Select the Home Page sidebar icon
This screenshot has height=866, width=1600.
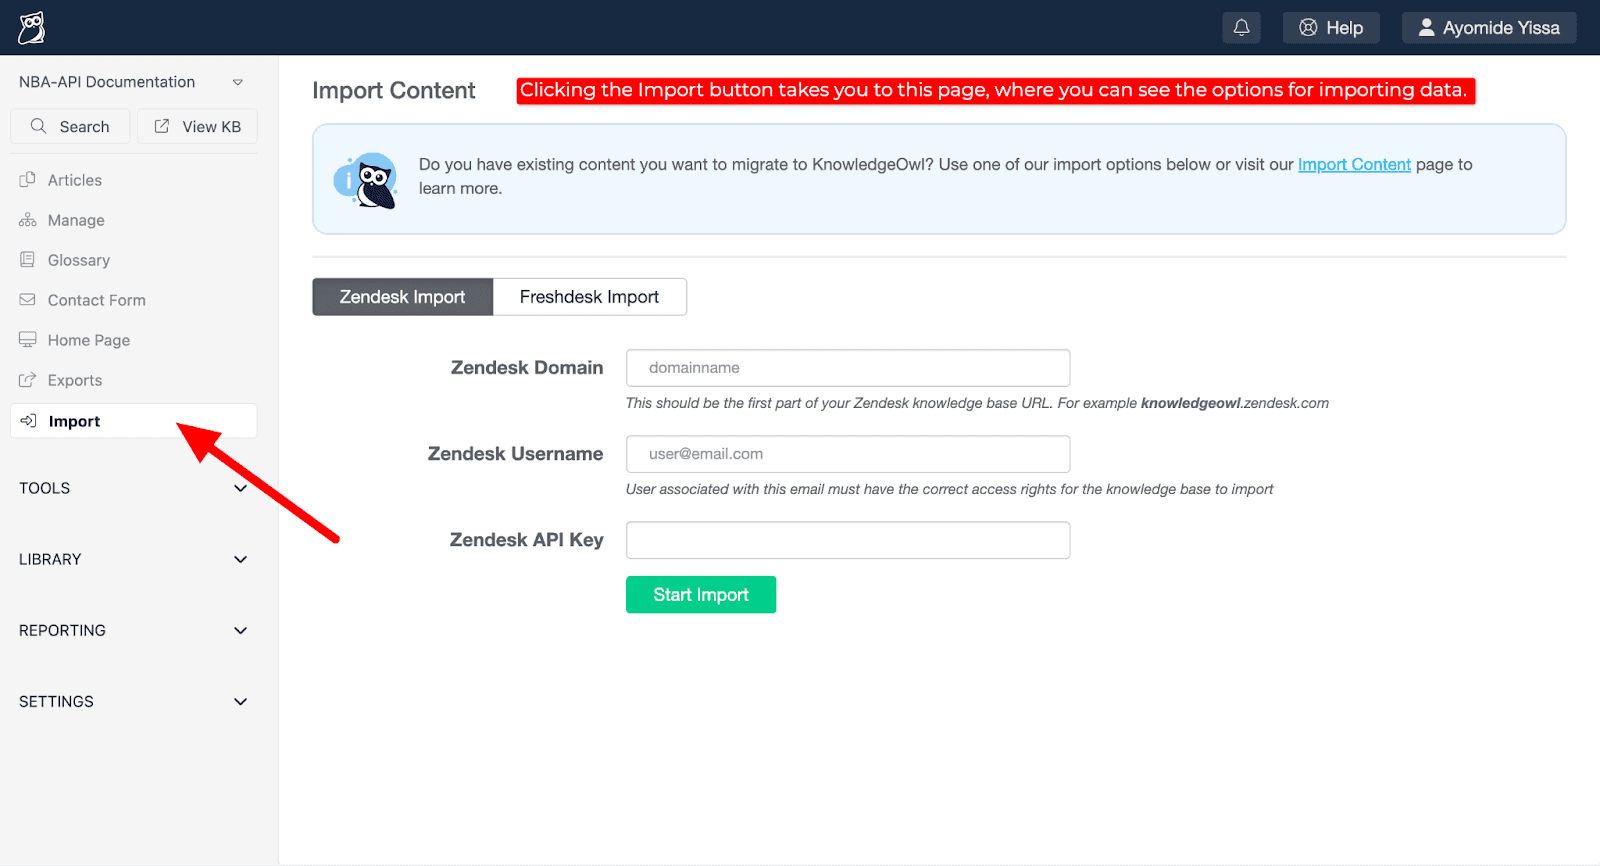coord(28,339)
